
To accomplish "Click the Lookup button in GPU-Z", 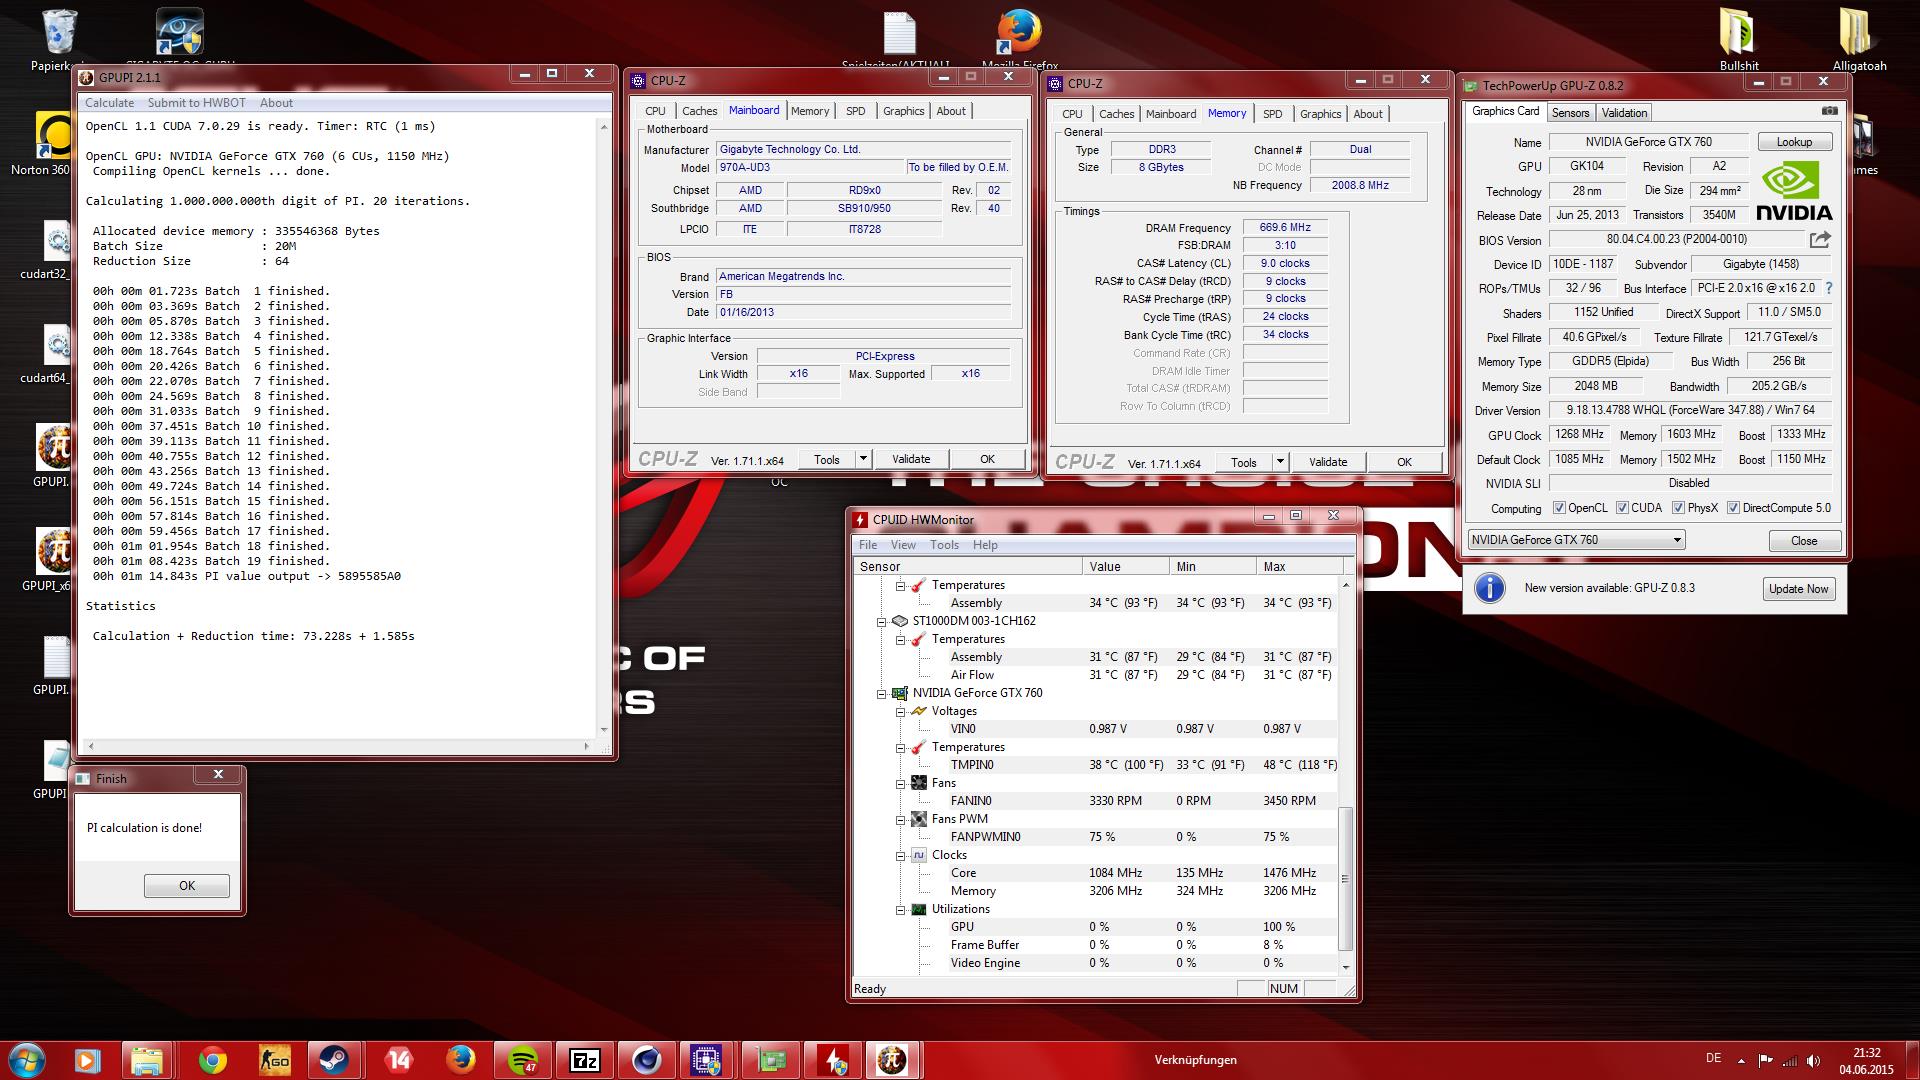I will 1794,142.
